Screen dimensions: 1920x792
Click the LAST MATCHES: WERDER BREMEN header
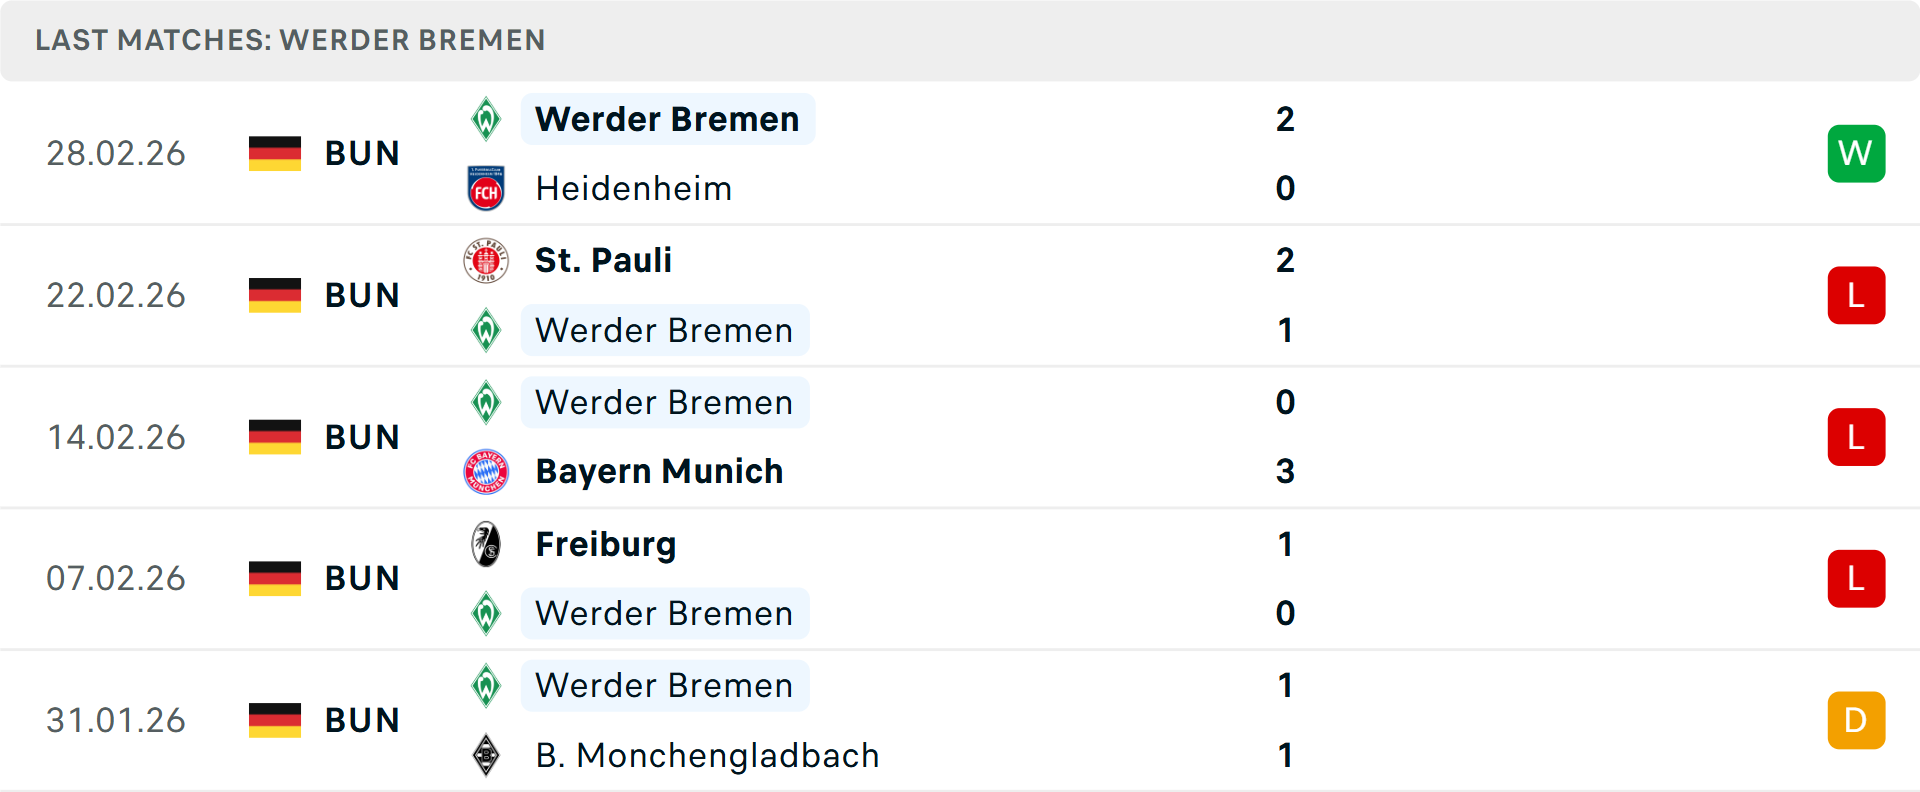tap(290, 40)
